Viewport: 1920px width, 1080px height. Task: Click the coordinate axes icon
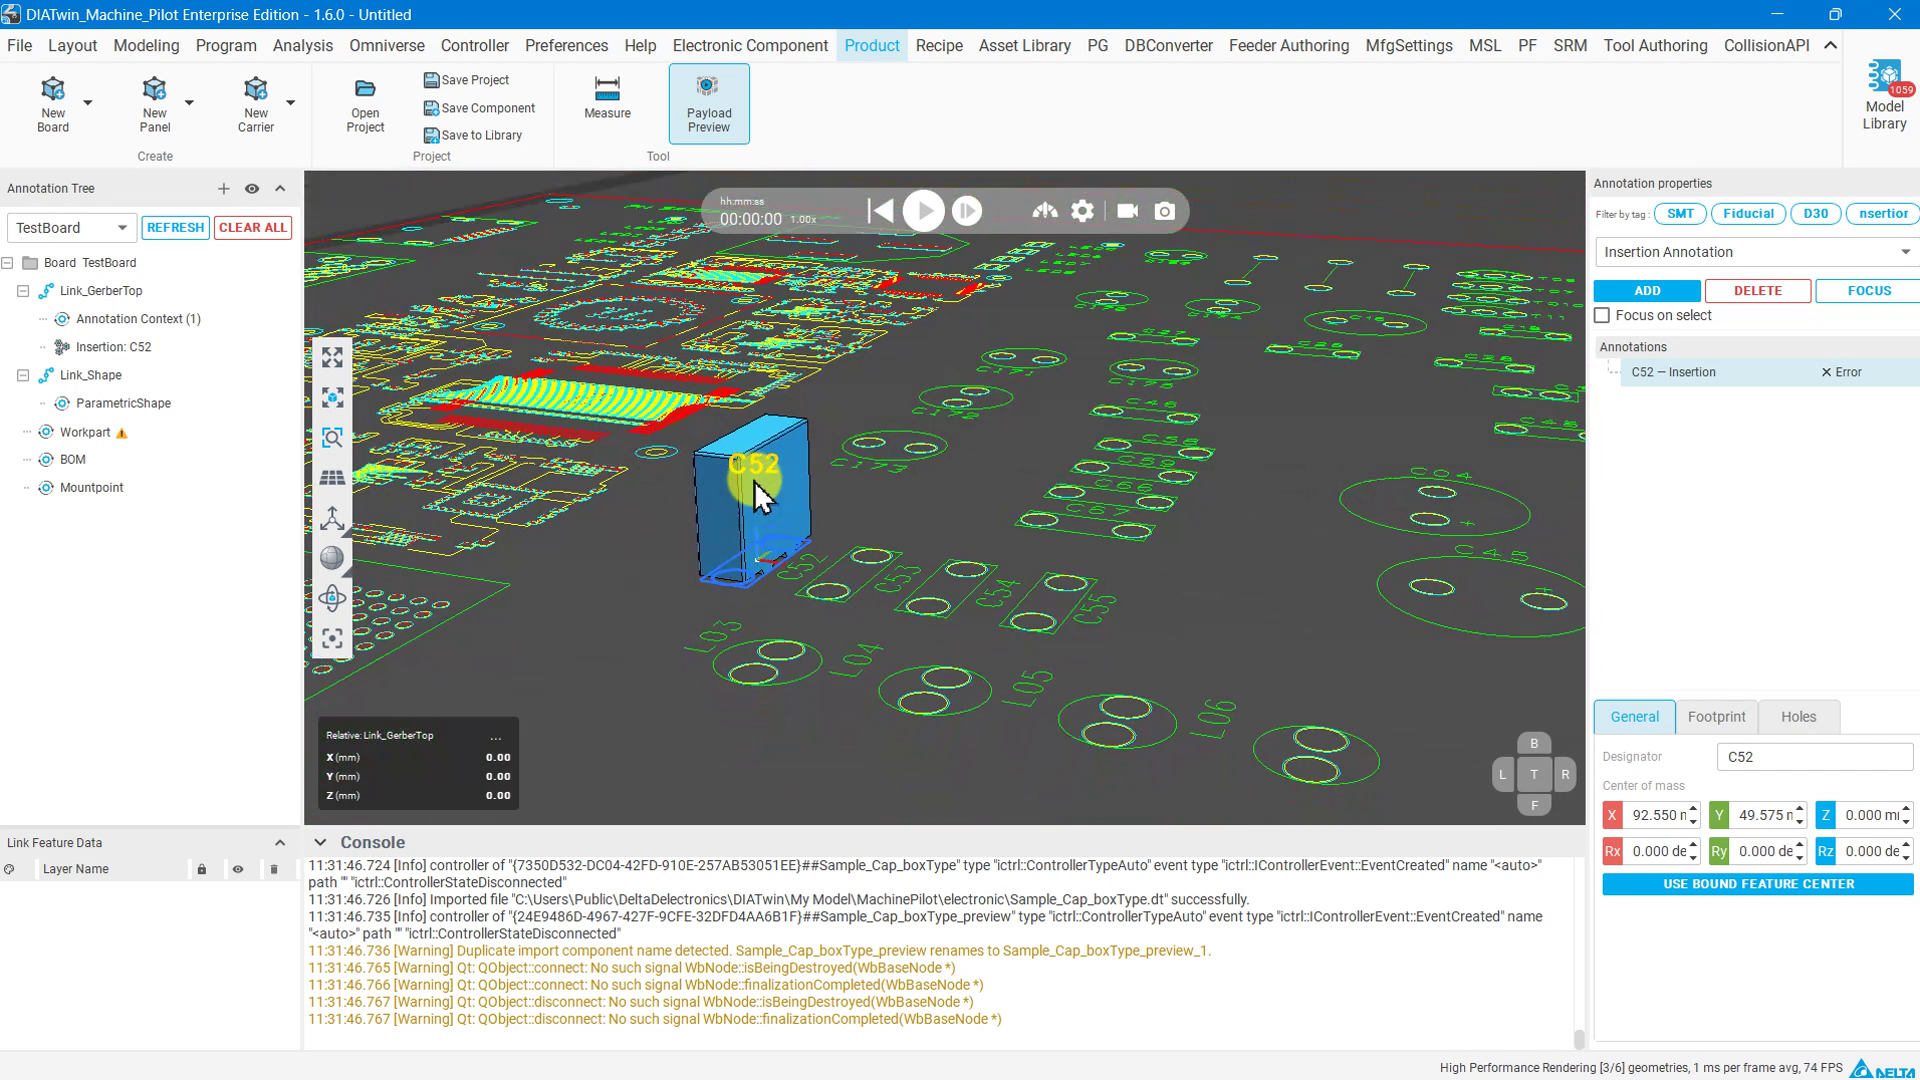(x=332, y=518)
